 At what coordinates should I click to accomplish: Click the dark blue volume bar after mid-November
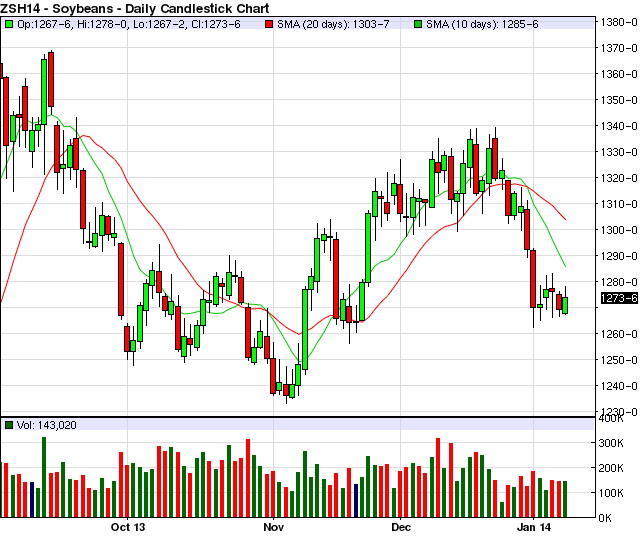(356, 501)
